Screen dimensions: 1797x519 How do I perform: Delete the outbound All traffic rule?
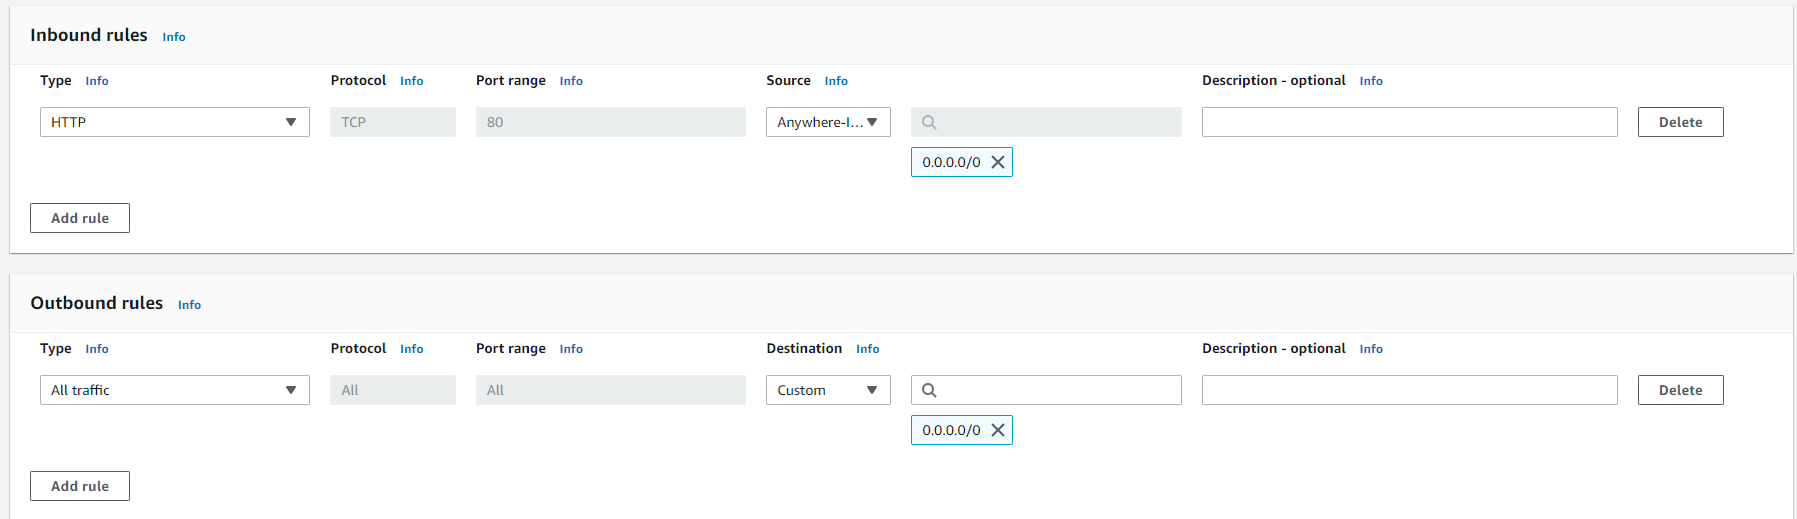(x=1680, y=390)
